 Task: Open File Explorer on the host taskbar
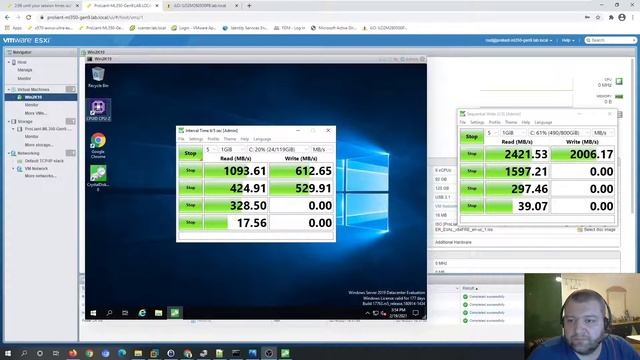click(x=138, y=353)
